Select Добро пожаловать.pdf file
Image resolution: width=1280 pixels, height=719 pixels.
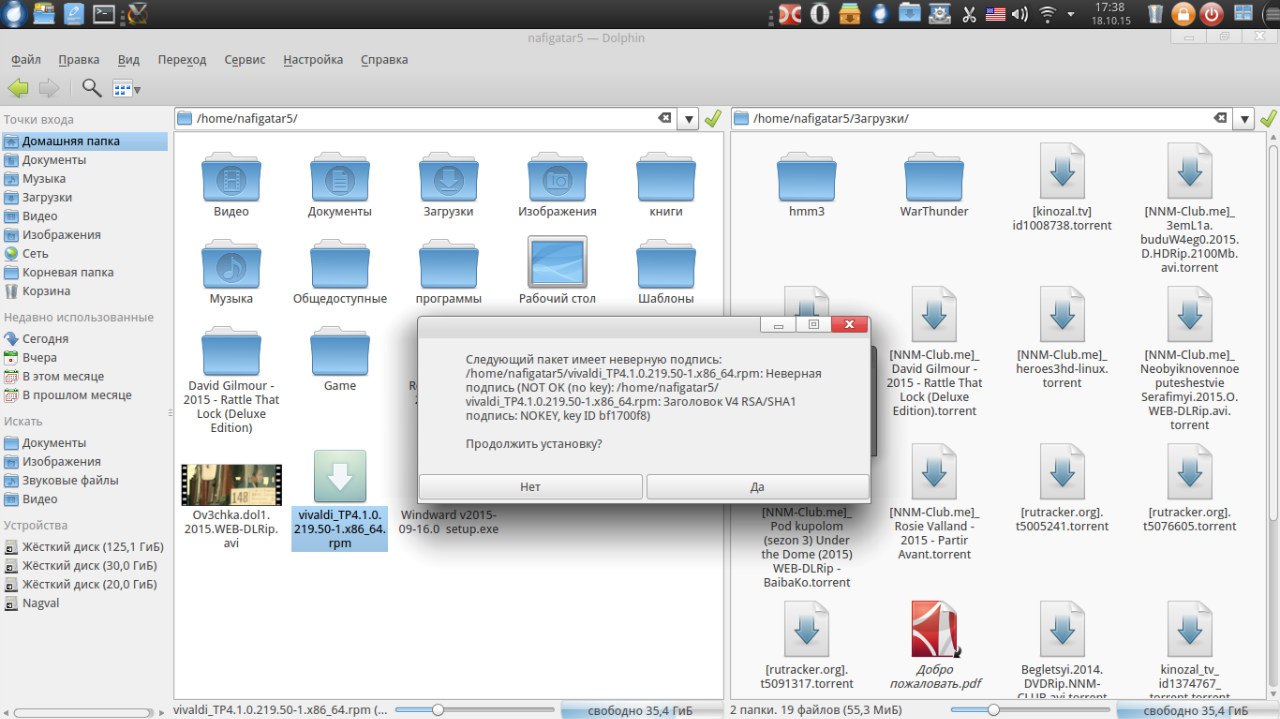934,629
